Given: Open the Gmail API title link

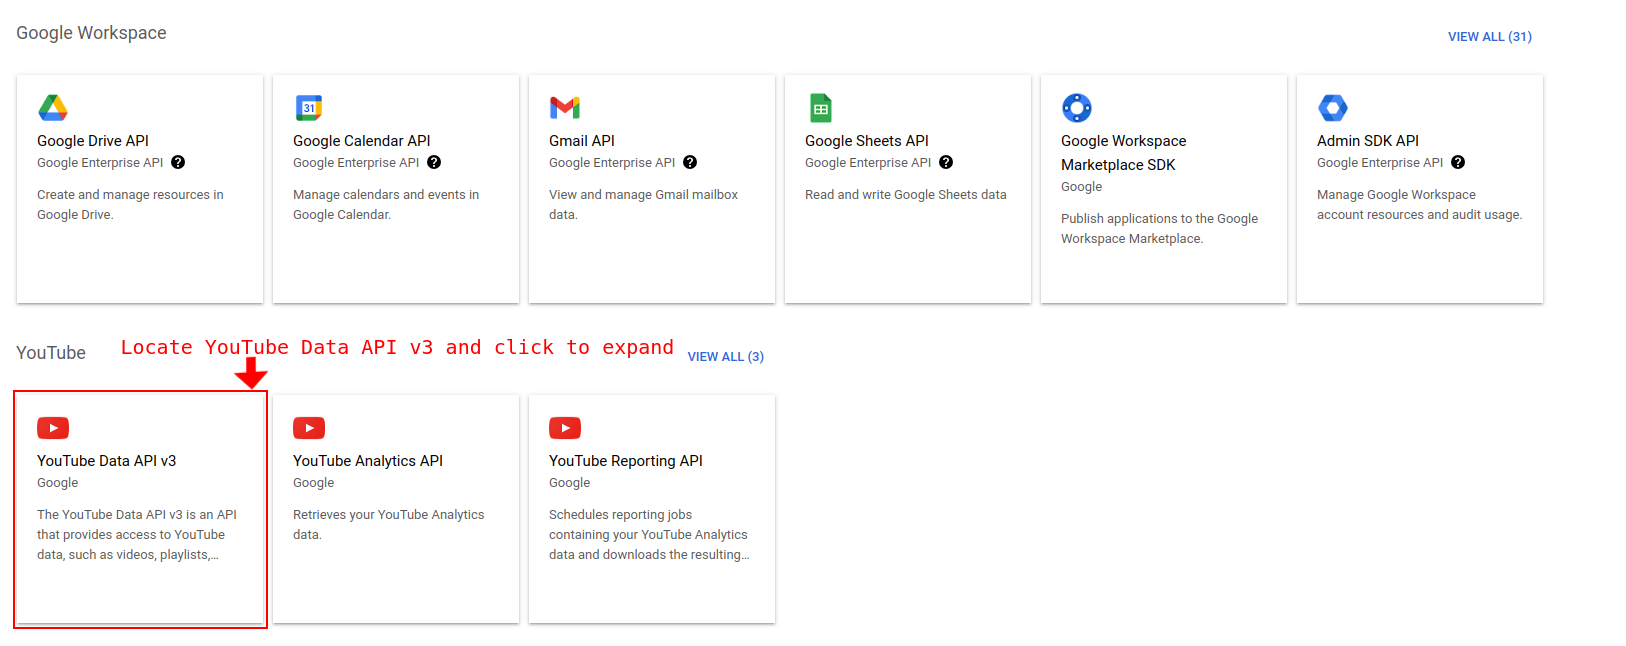Looking at the screenshot, I should (x=582, y=141).
